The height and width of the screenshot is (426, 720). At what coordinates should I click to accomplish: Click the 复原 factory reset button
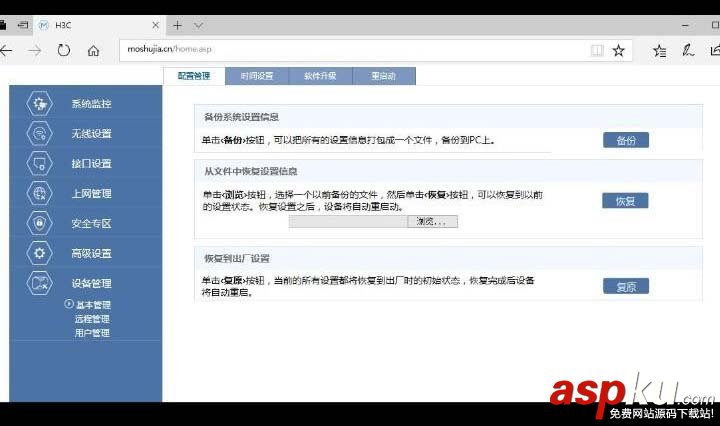click(626, 286)
